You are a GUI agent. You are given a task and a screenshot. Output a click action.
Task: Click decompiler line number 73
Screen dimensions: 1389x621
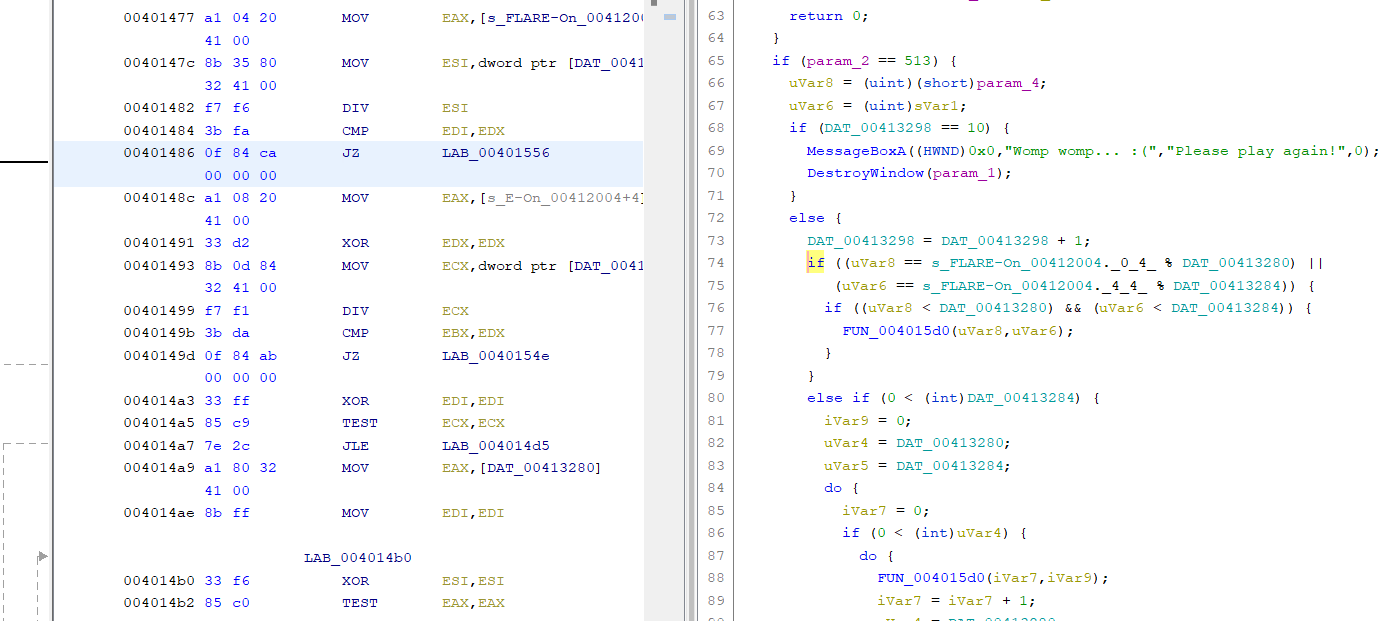click(x=715, y=241)
